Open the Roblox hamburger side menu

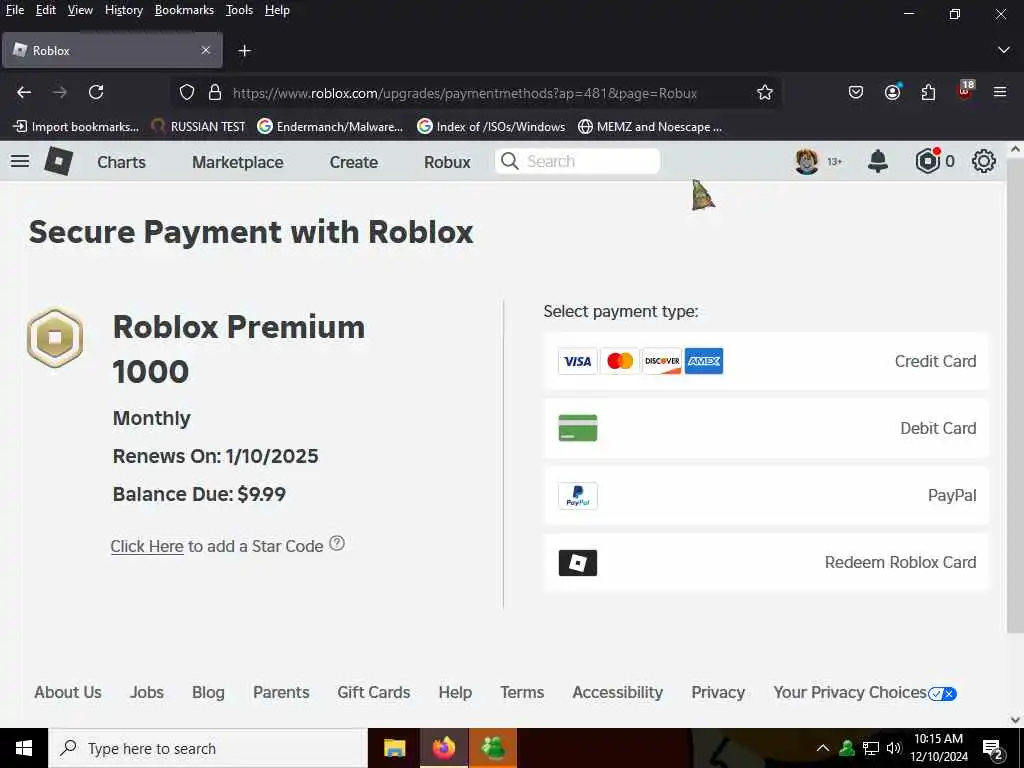coord(20,161)
